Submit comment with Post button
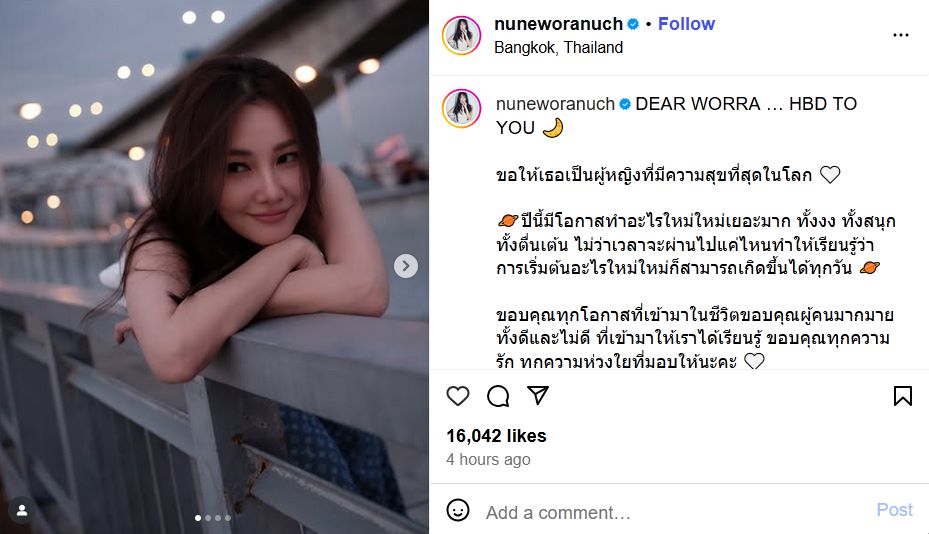The width and height of the screenshot is (929, 534). (894, 510)
